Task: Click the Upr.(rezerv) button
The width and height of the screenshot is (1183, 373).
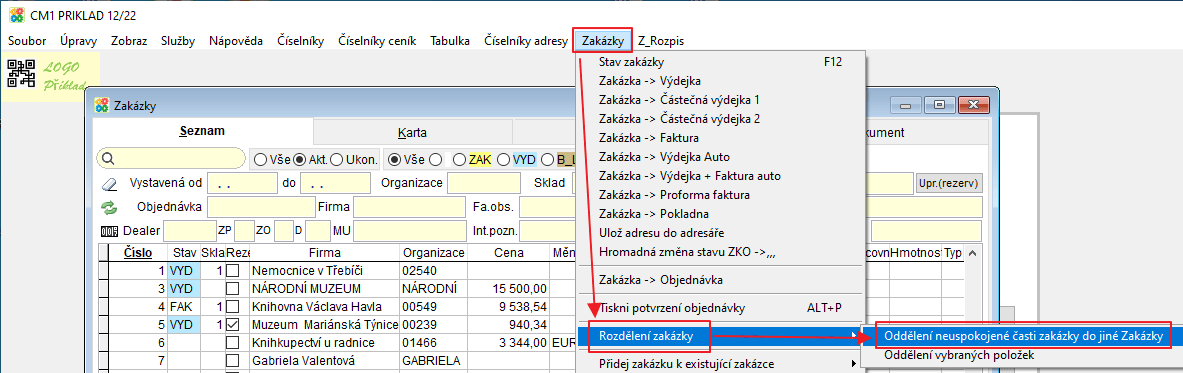Action: 949,183
